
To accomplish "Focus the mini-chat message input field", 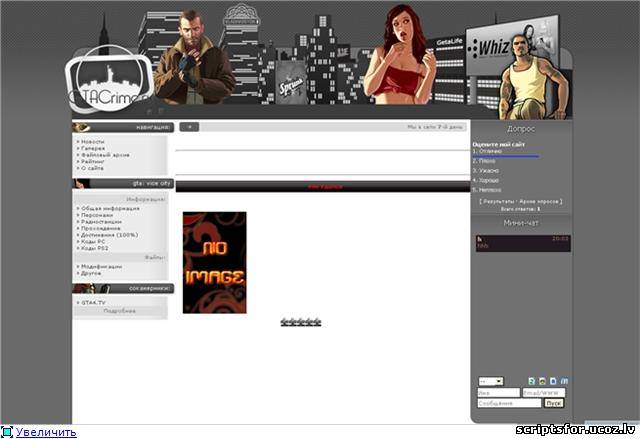I will pos(509,403).
